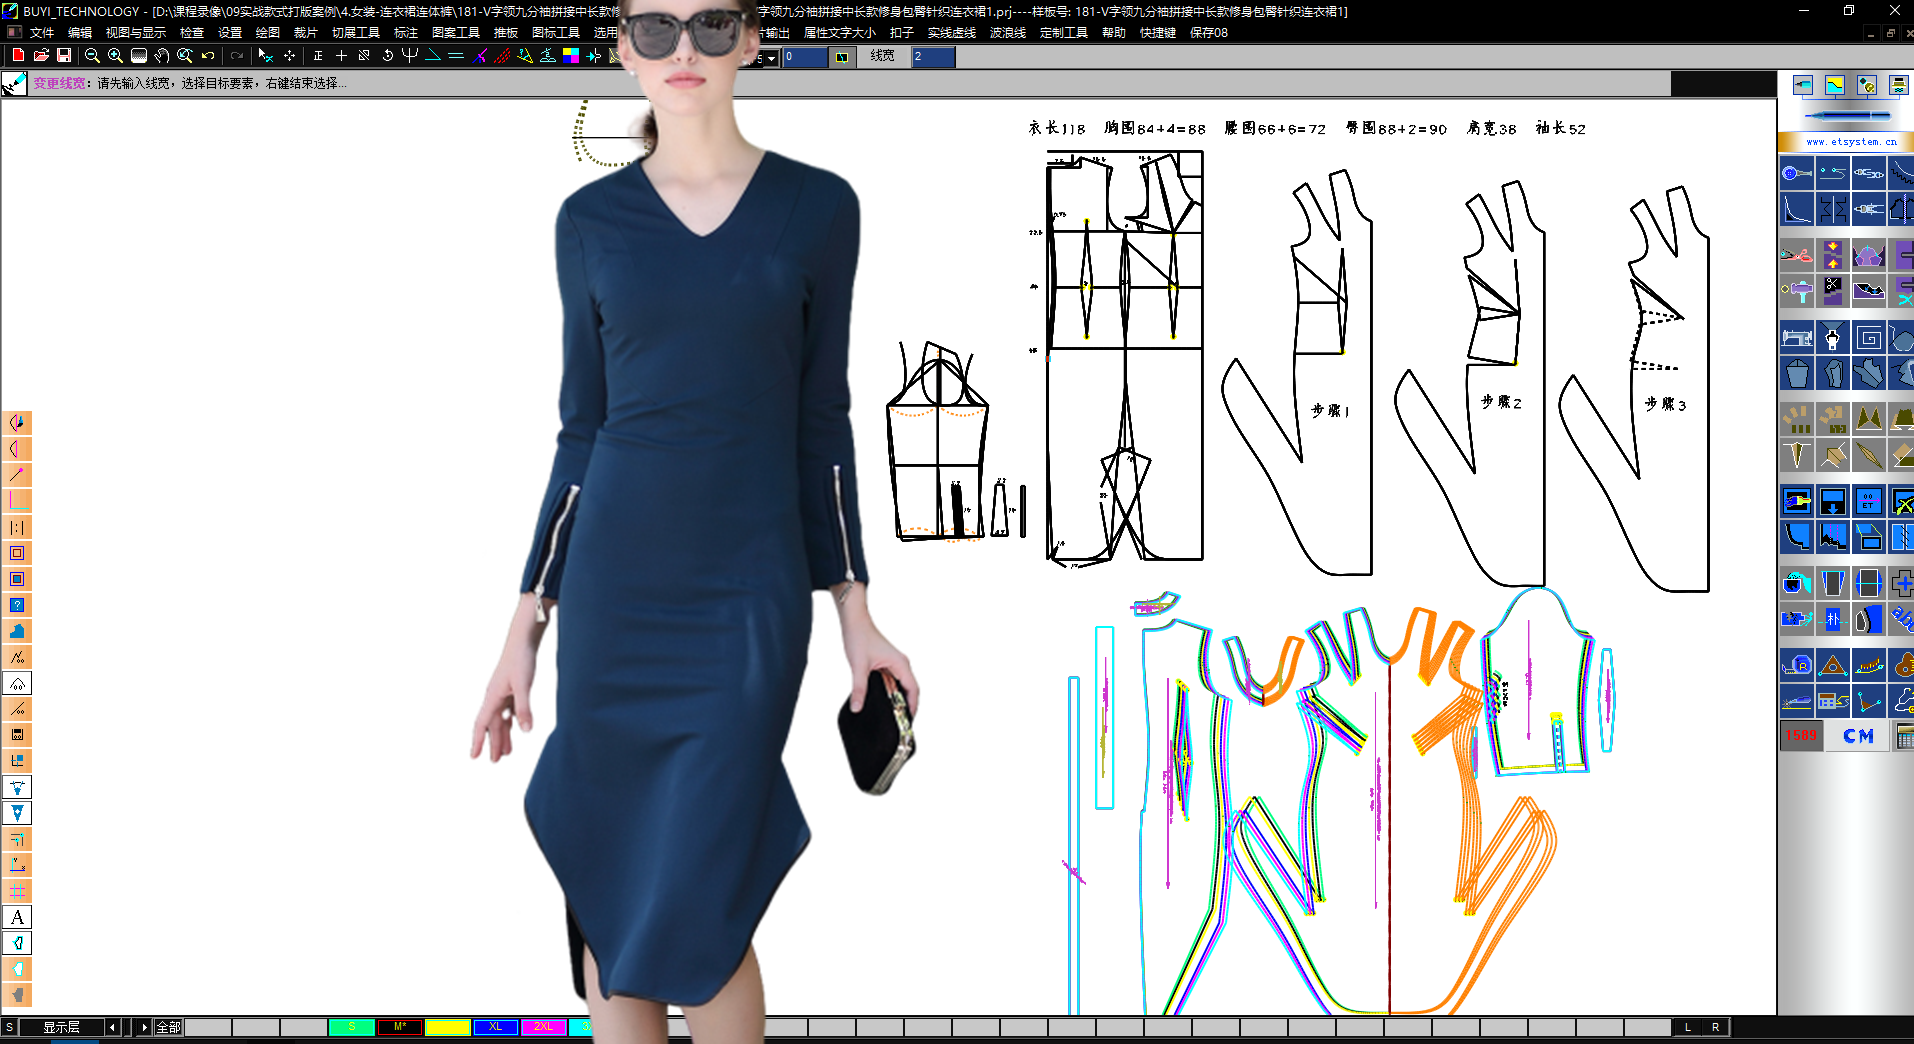The image size is (1914, 1044).
Task: Click the S button at bottom-left corner
Action: click(9, 1027)
